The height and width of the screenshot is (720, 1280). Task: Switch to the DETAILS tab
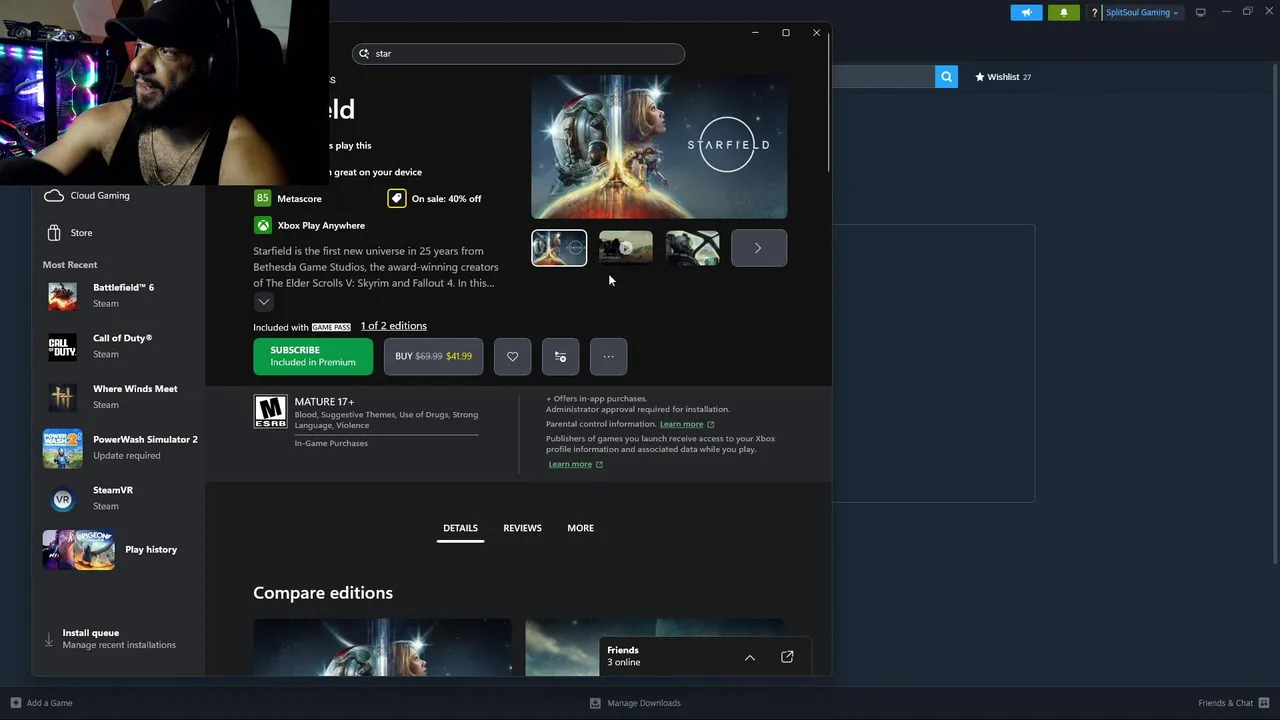pyautogui.click(x=461, y=528)
